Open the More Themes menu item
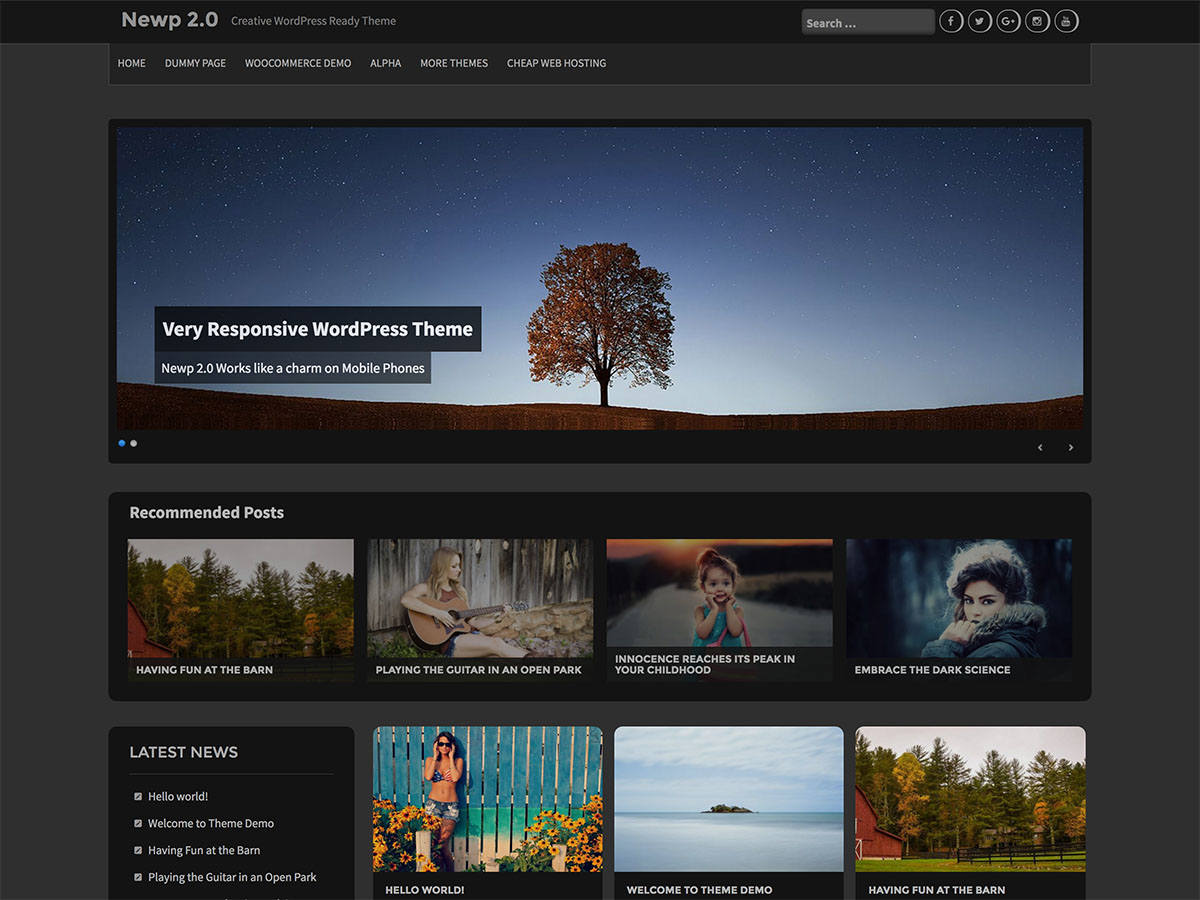1200x900 pixels. coord(454,63)
